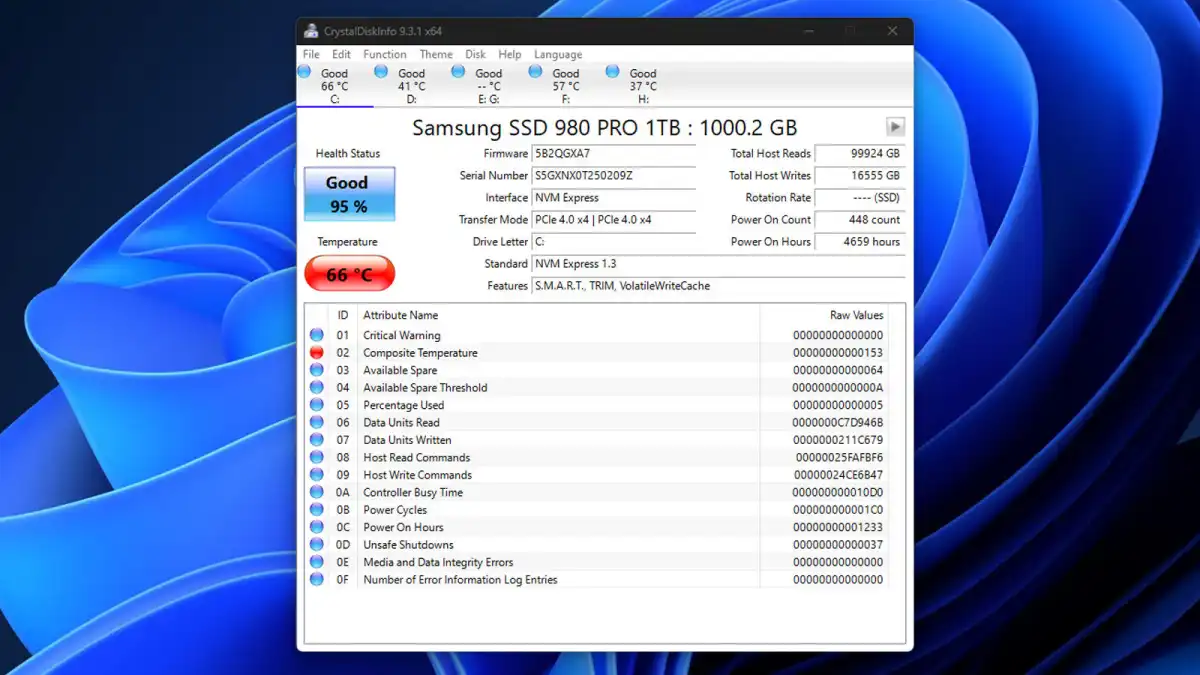The width and height of the screenshot is (1200, 675).
Task: Click the Controller Busy Time status orb
Action: pyautogui.click(x=317, y=493)
